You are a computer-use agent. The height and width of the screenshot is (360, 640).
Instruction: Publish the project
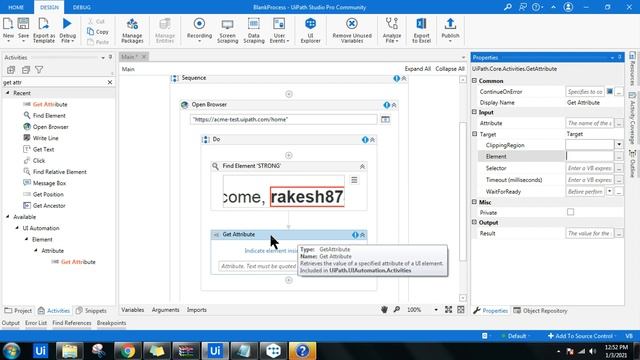pos(450,29)
